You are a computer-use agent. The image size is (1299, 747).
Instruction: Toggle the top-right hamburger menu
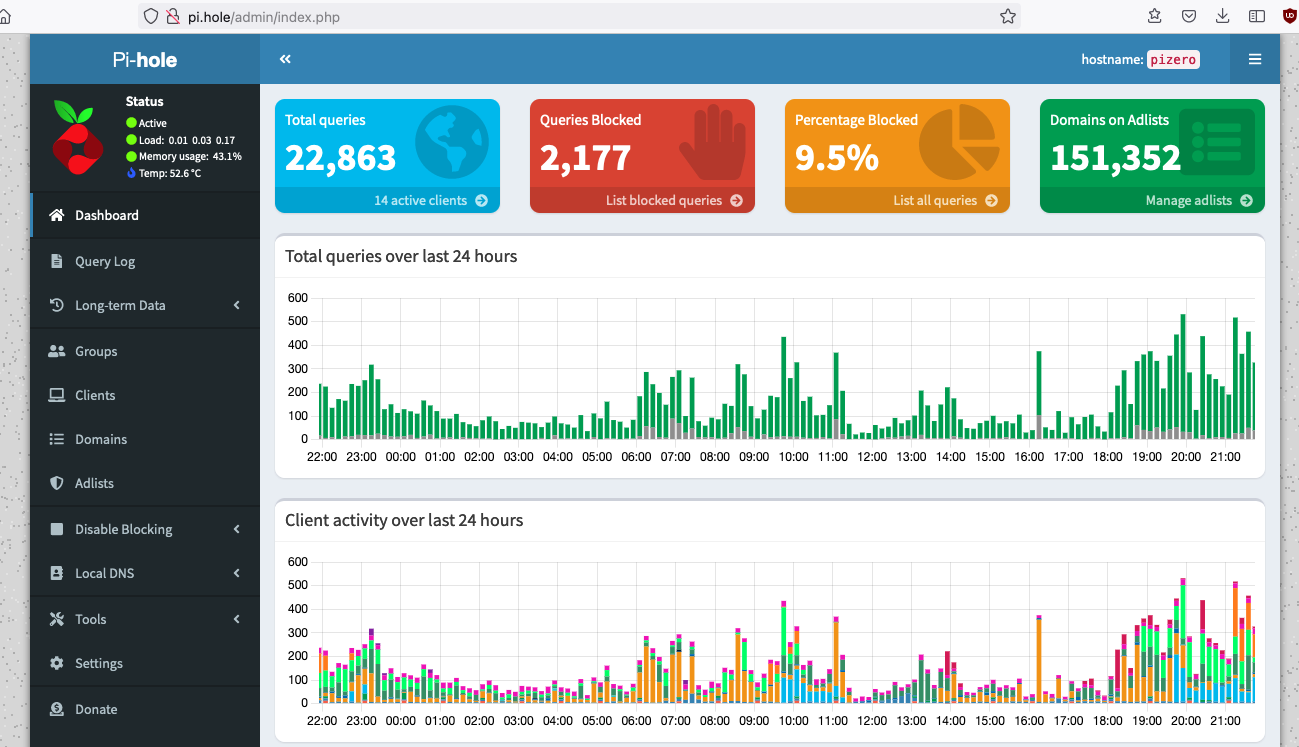coord(1254,59)
